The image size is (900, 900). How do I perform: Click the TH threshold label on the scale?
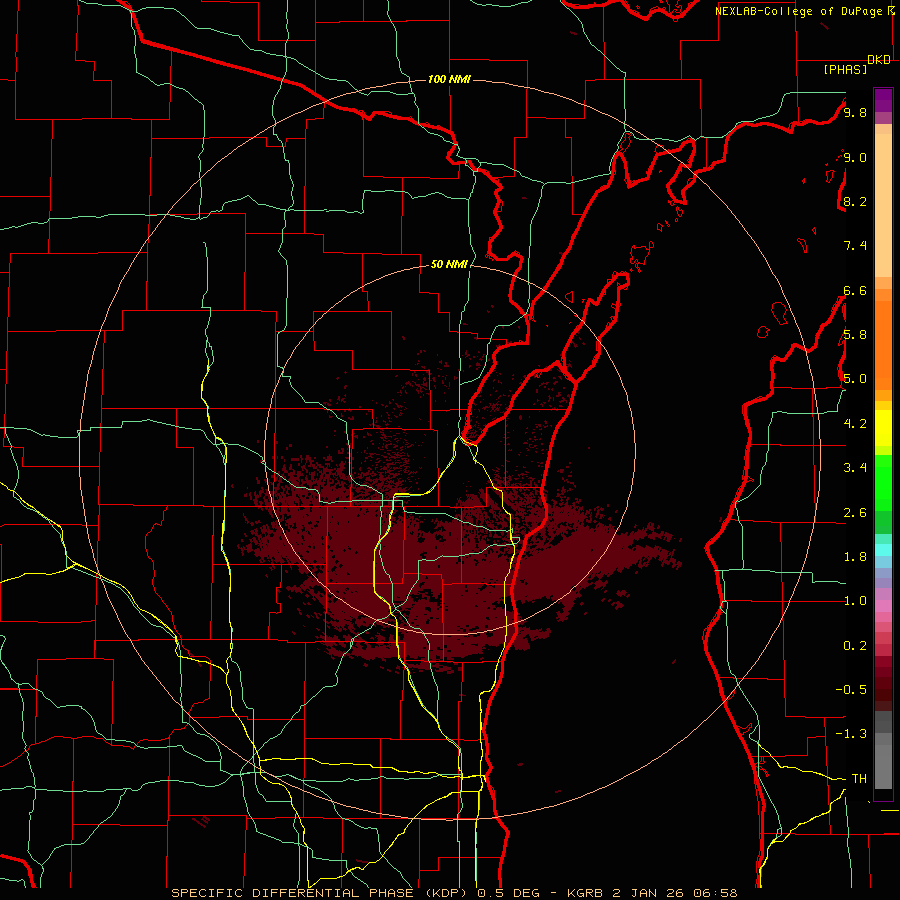(x=859, y=778)
